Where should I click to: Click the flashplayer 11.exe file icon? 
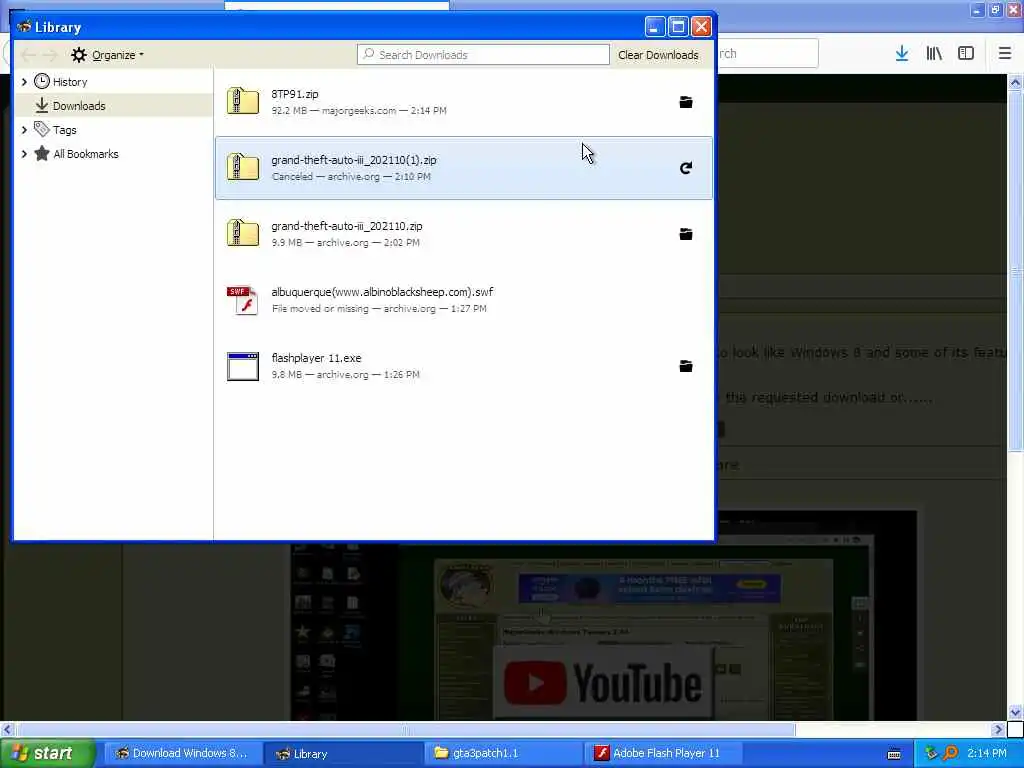tap(243, 366)
